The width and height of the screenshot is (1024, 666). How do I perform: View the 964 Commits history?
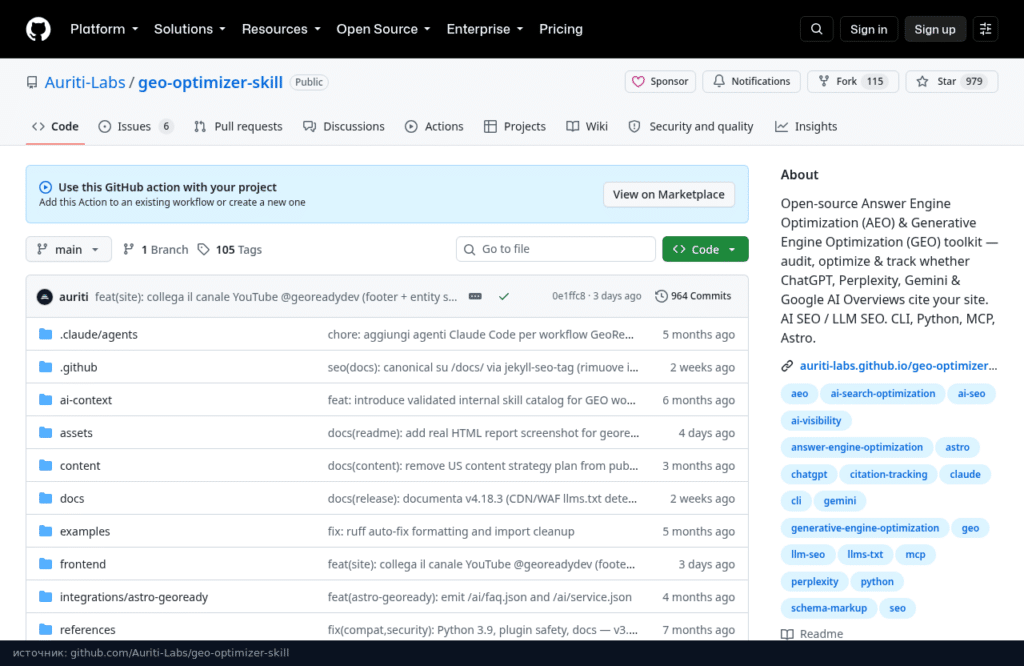click(693, 296)
